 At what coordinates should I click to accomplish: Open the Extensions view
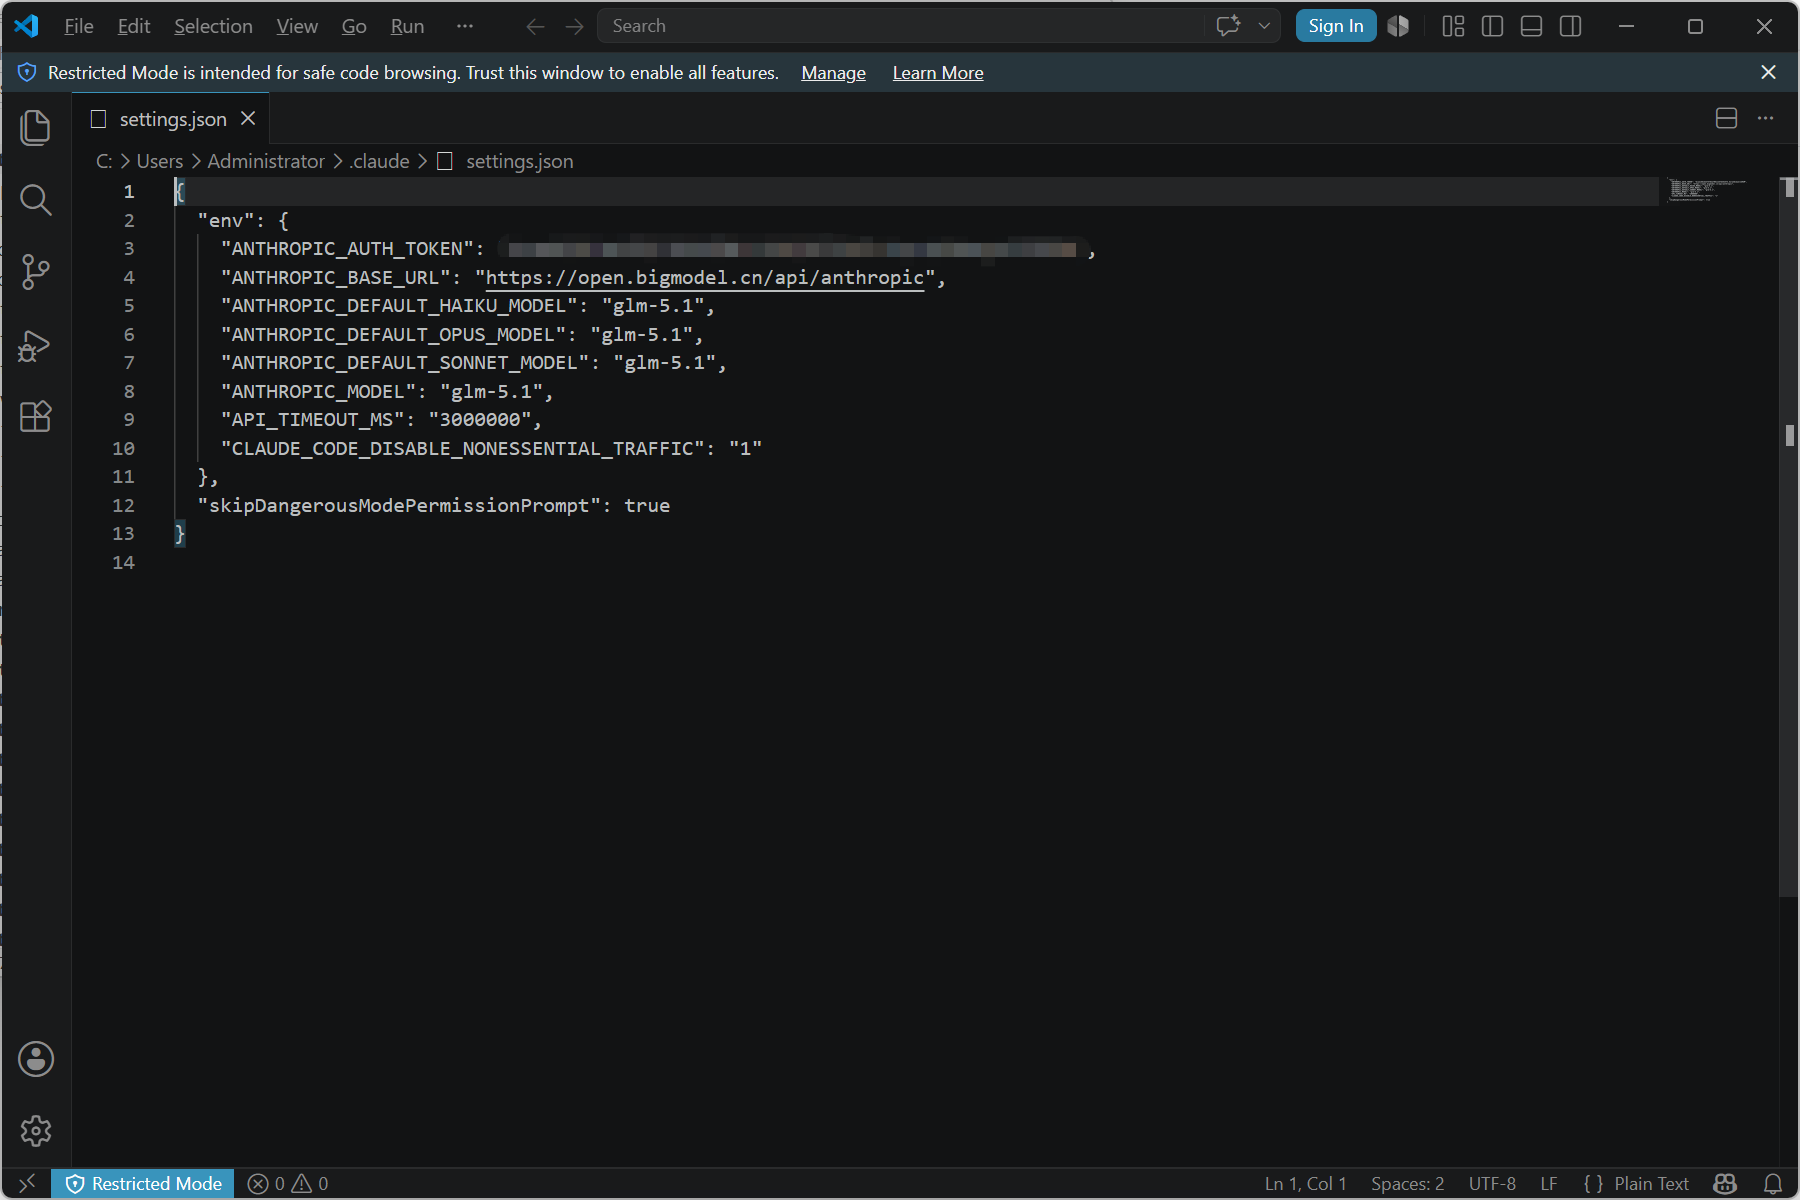click(36, 416)
